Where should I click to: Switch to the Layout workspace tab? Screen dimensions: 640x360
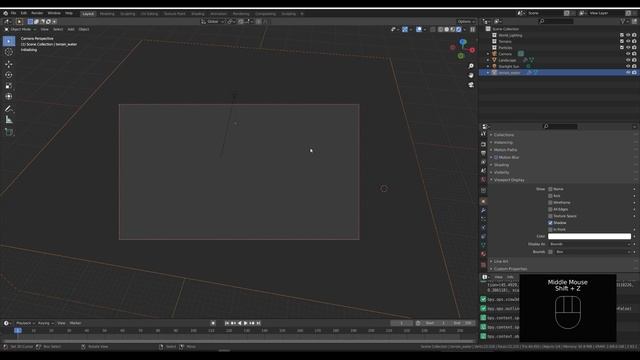point(88,13)
